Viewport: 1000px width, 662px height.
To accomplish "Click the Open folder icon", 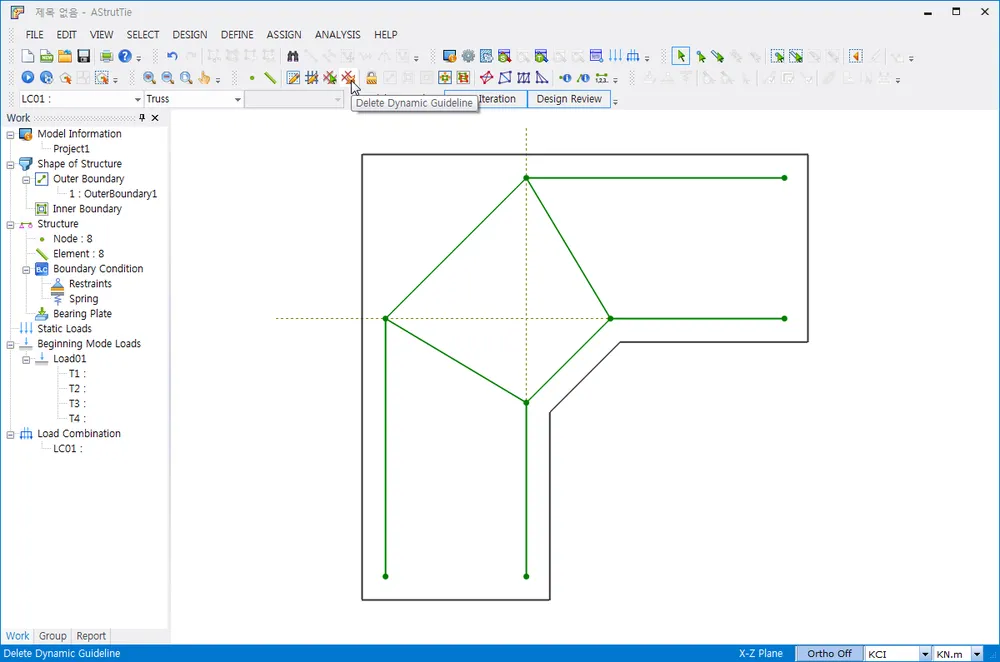I will pos(65,56).
